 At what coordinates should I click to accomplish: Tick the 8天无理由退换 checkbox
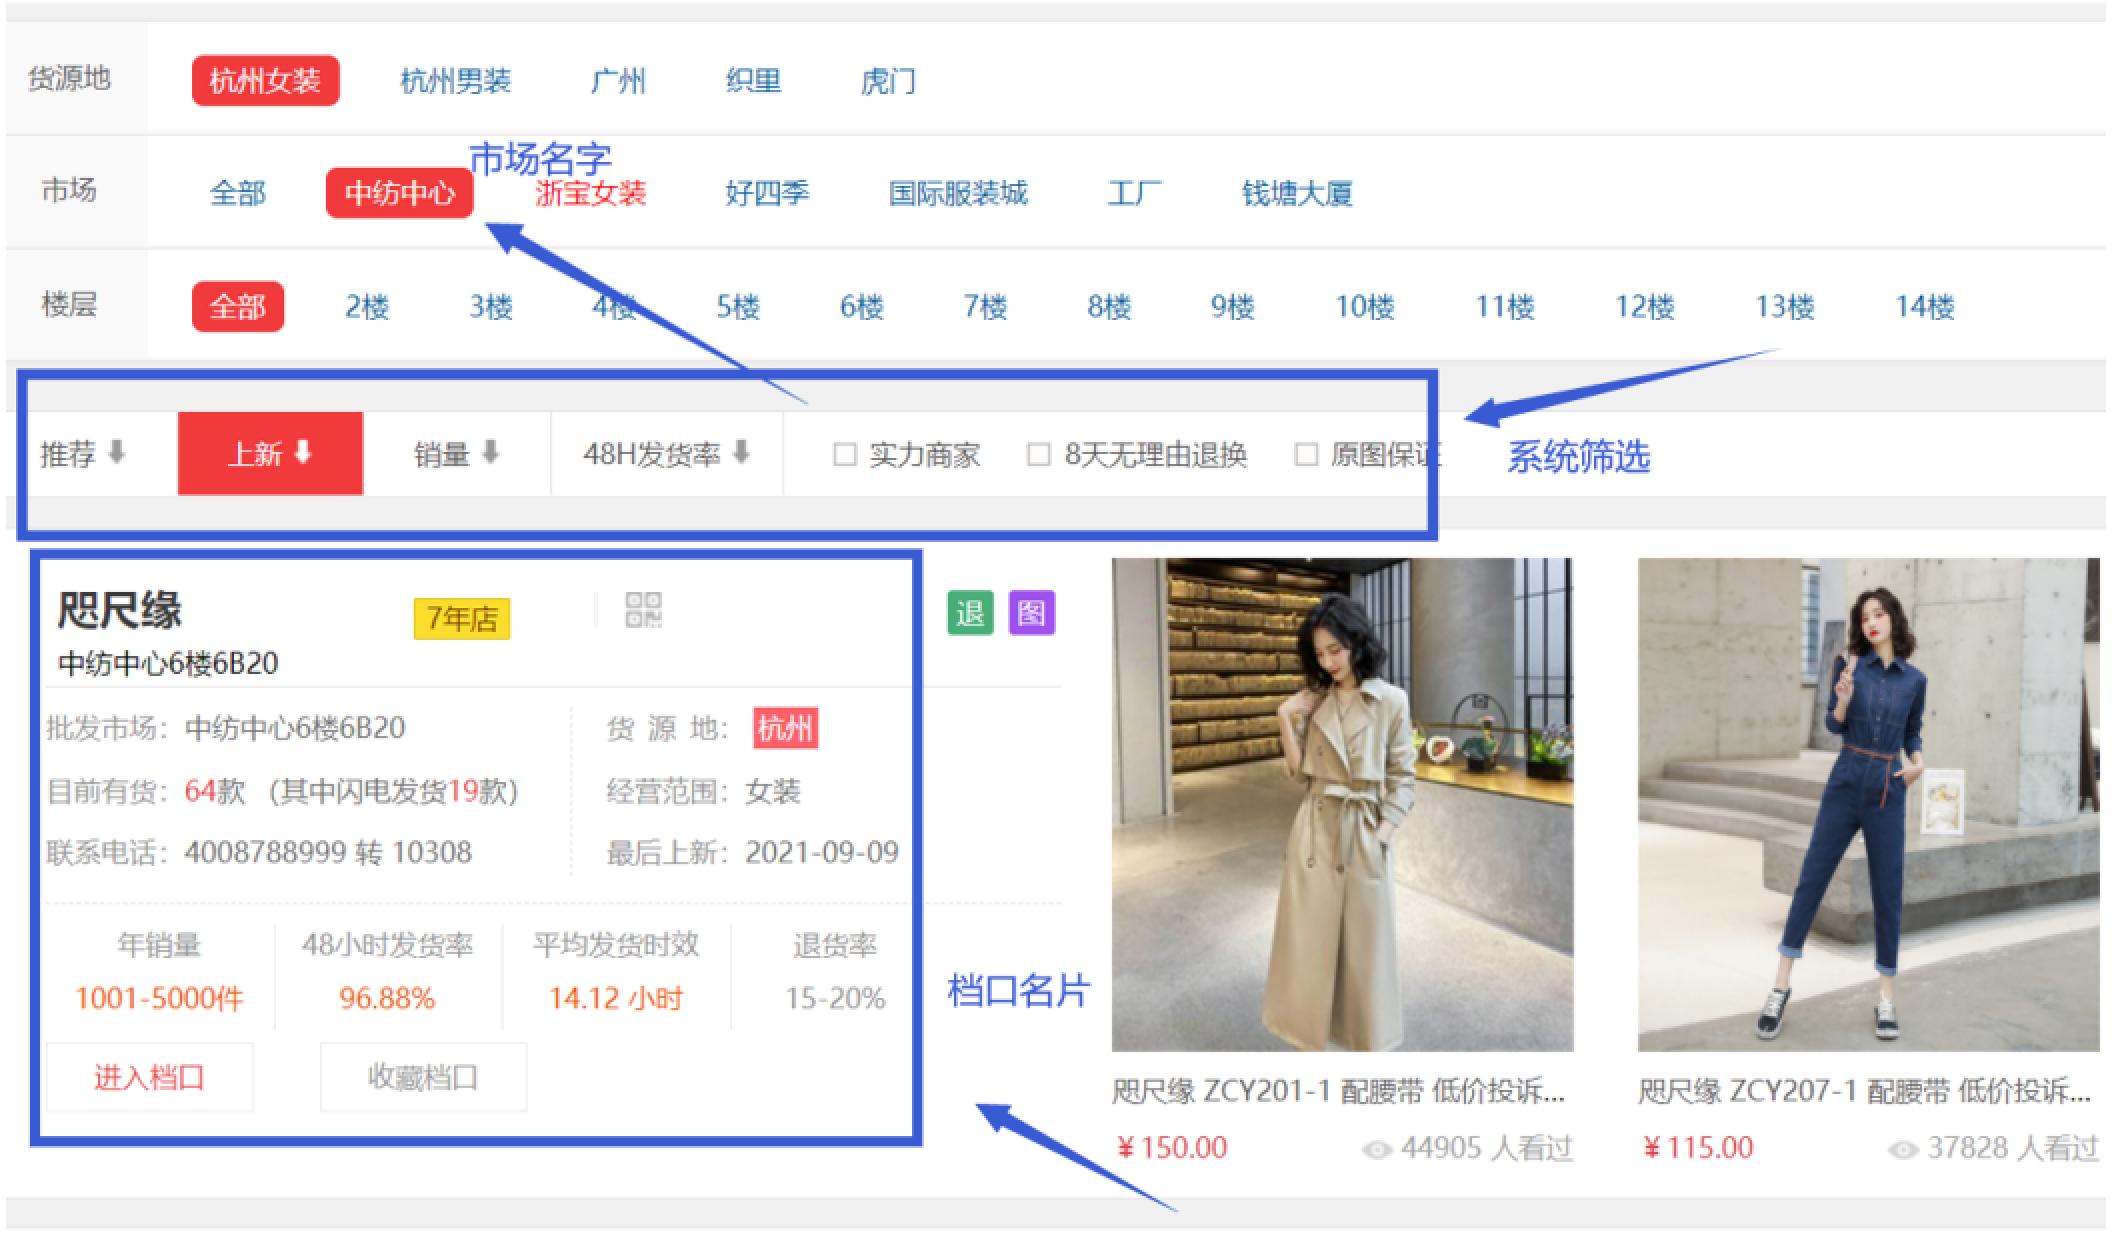coord(1039,455)
